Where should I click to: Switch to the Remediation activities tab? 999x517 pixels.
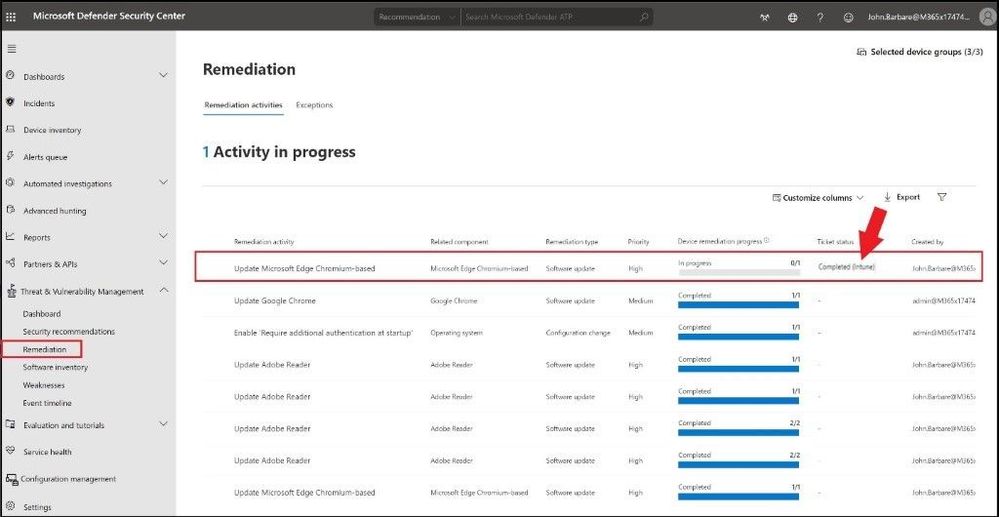tap(243, 105)
